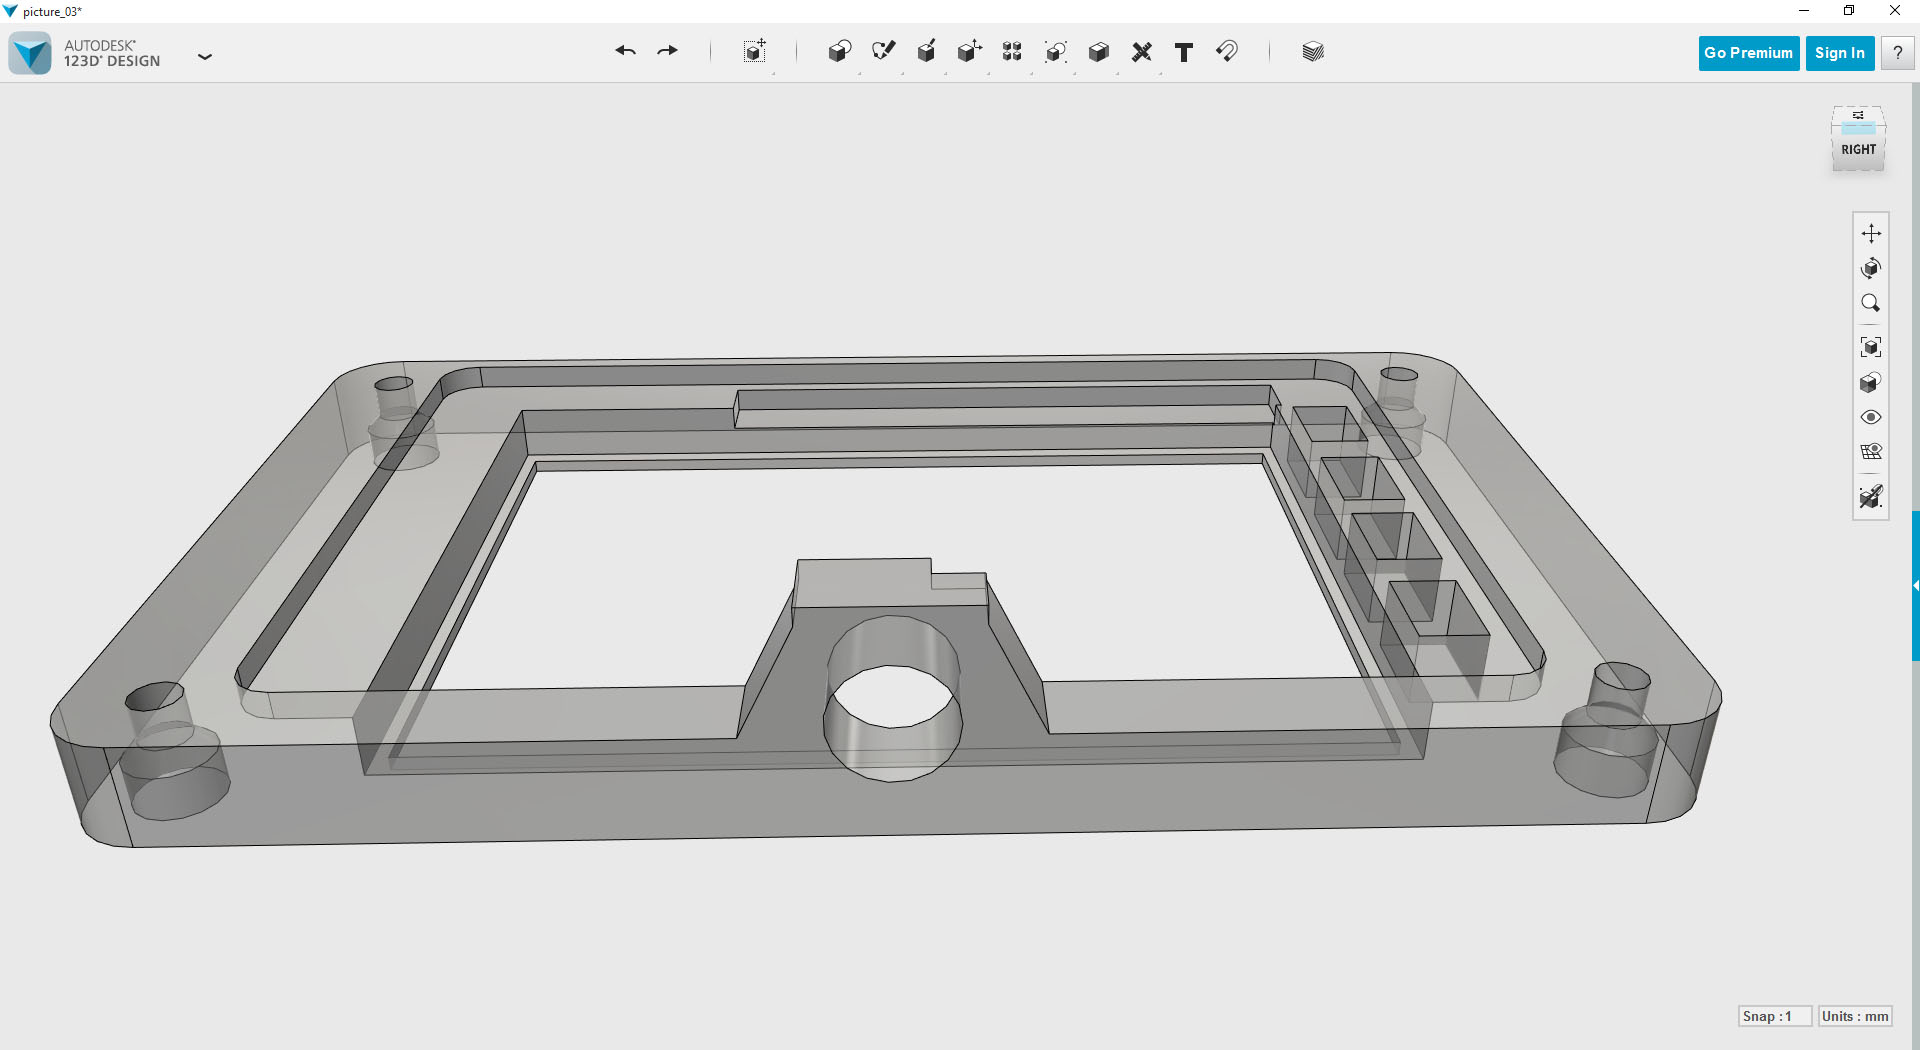Open the Primitives tool menu
Image resolution: width=1920 pixels, height=1050 pixels.
click(x=840, y=52)
